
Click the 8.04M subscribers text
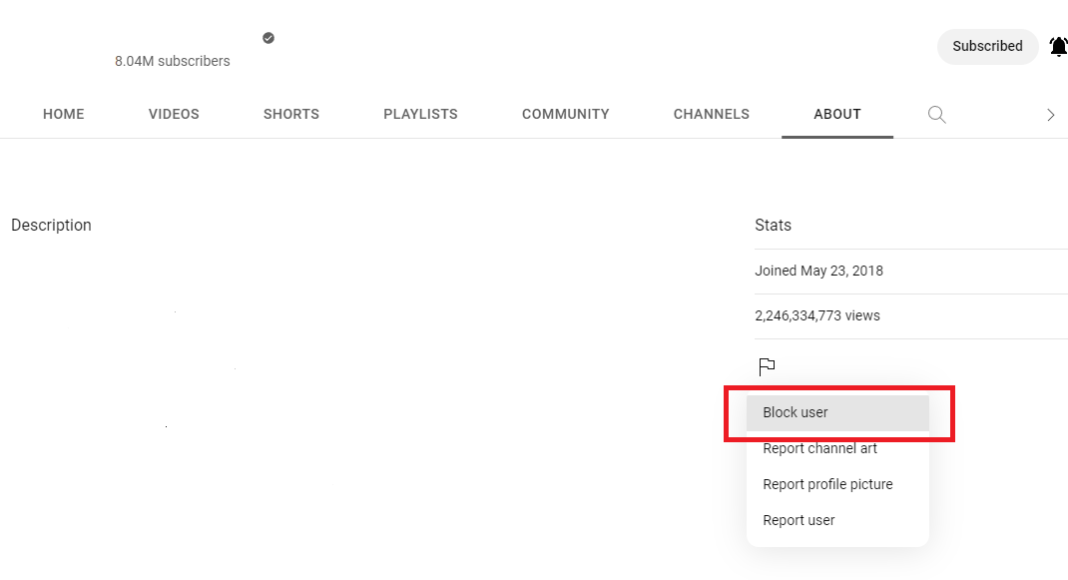(x=171, y=61)
